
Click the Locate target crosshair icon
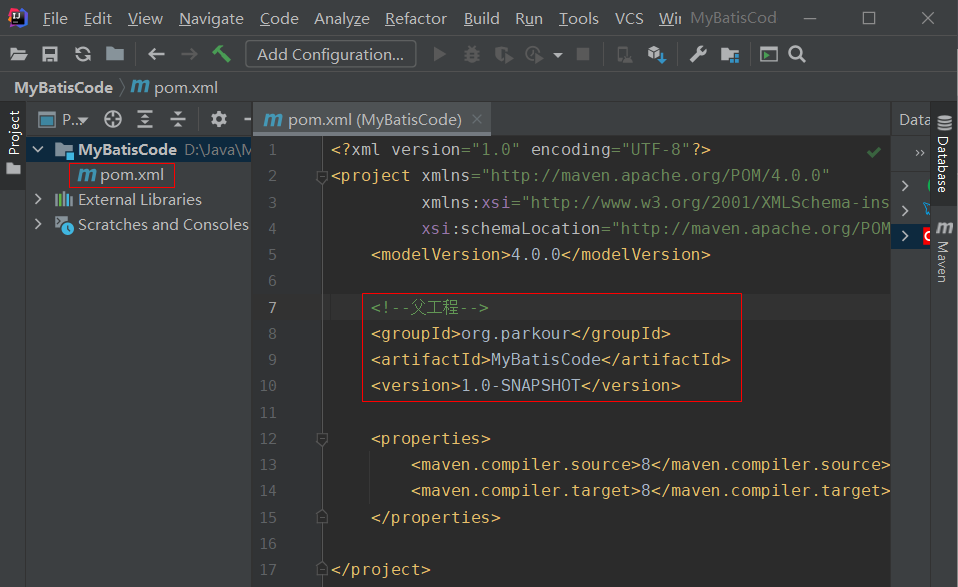click(x=112, y=119)
